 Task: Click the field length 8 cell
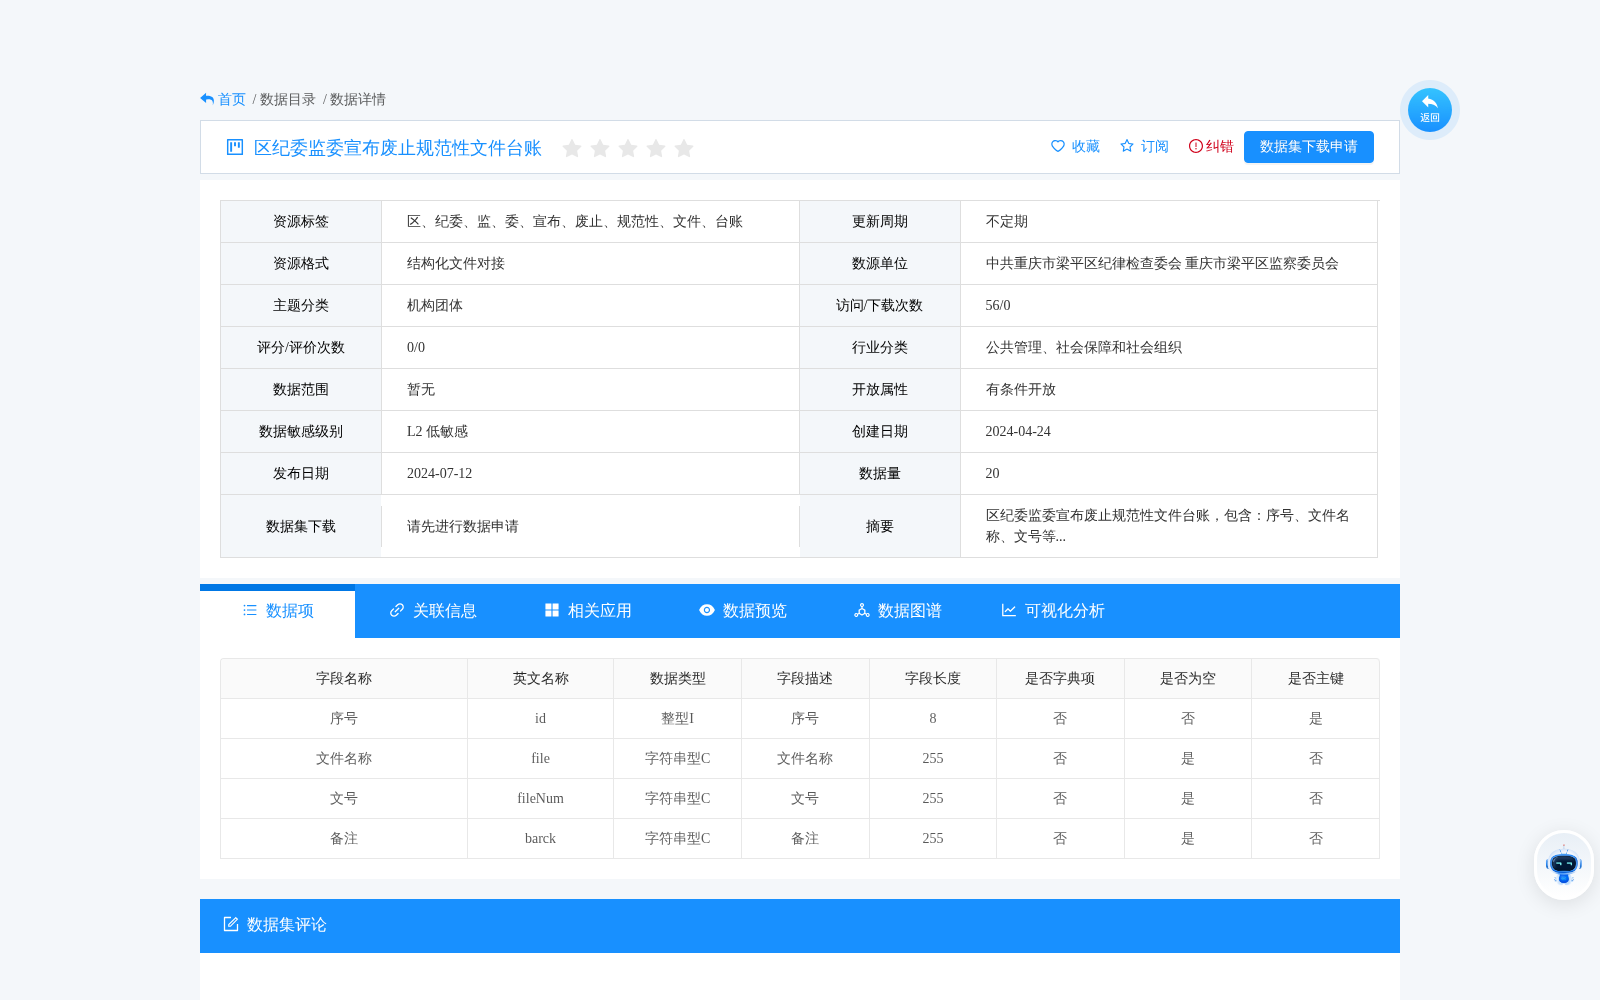pos(933,719)
